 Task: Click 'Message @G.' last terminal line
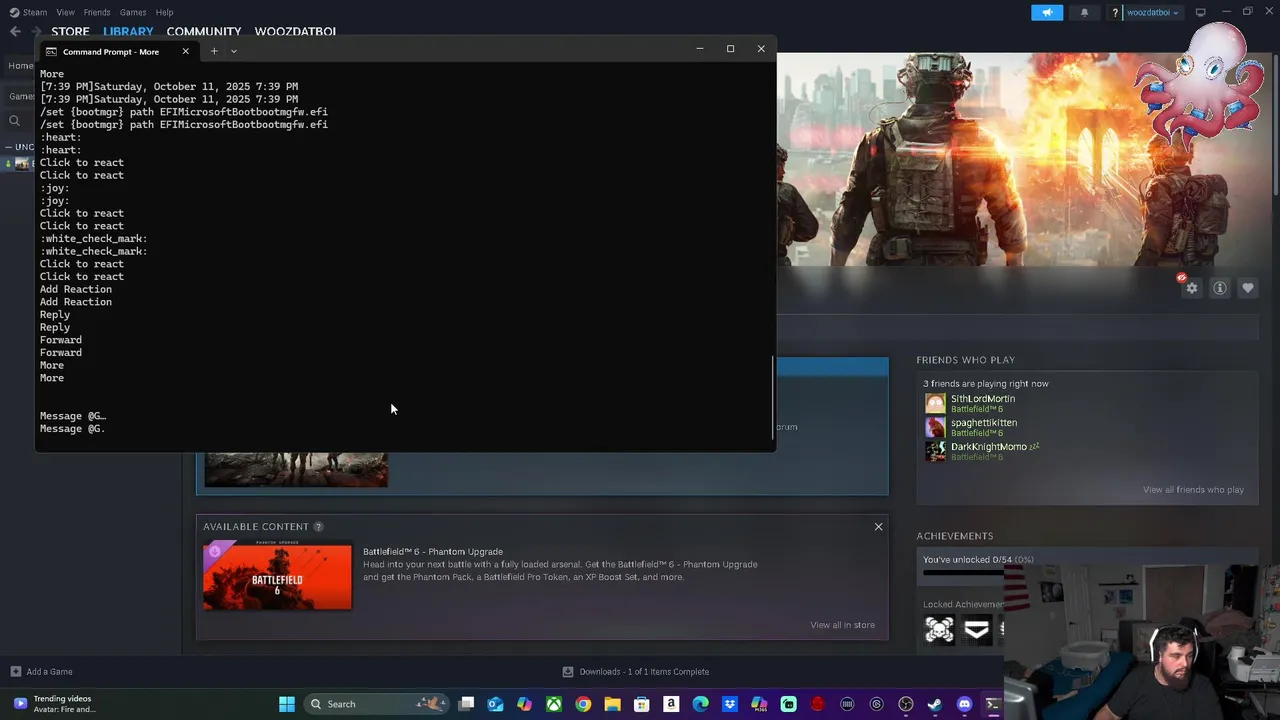[72, 429]
